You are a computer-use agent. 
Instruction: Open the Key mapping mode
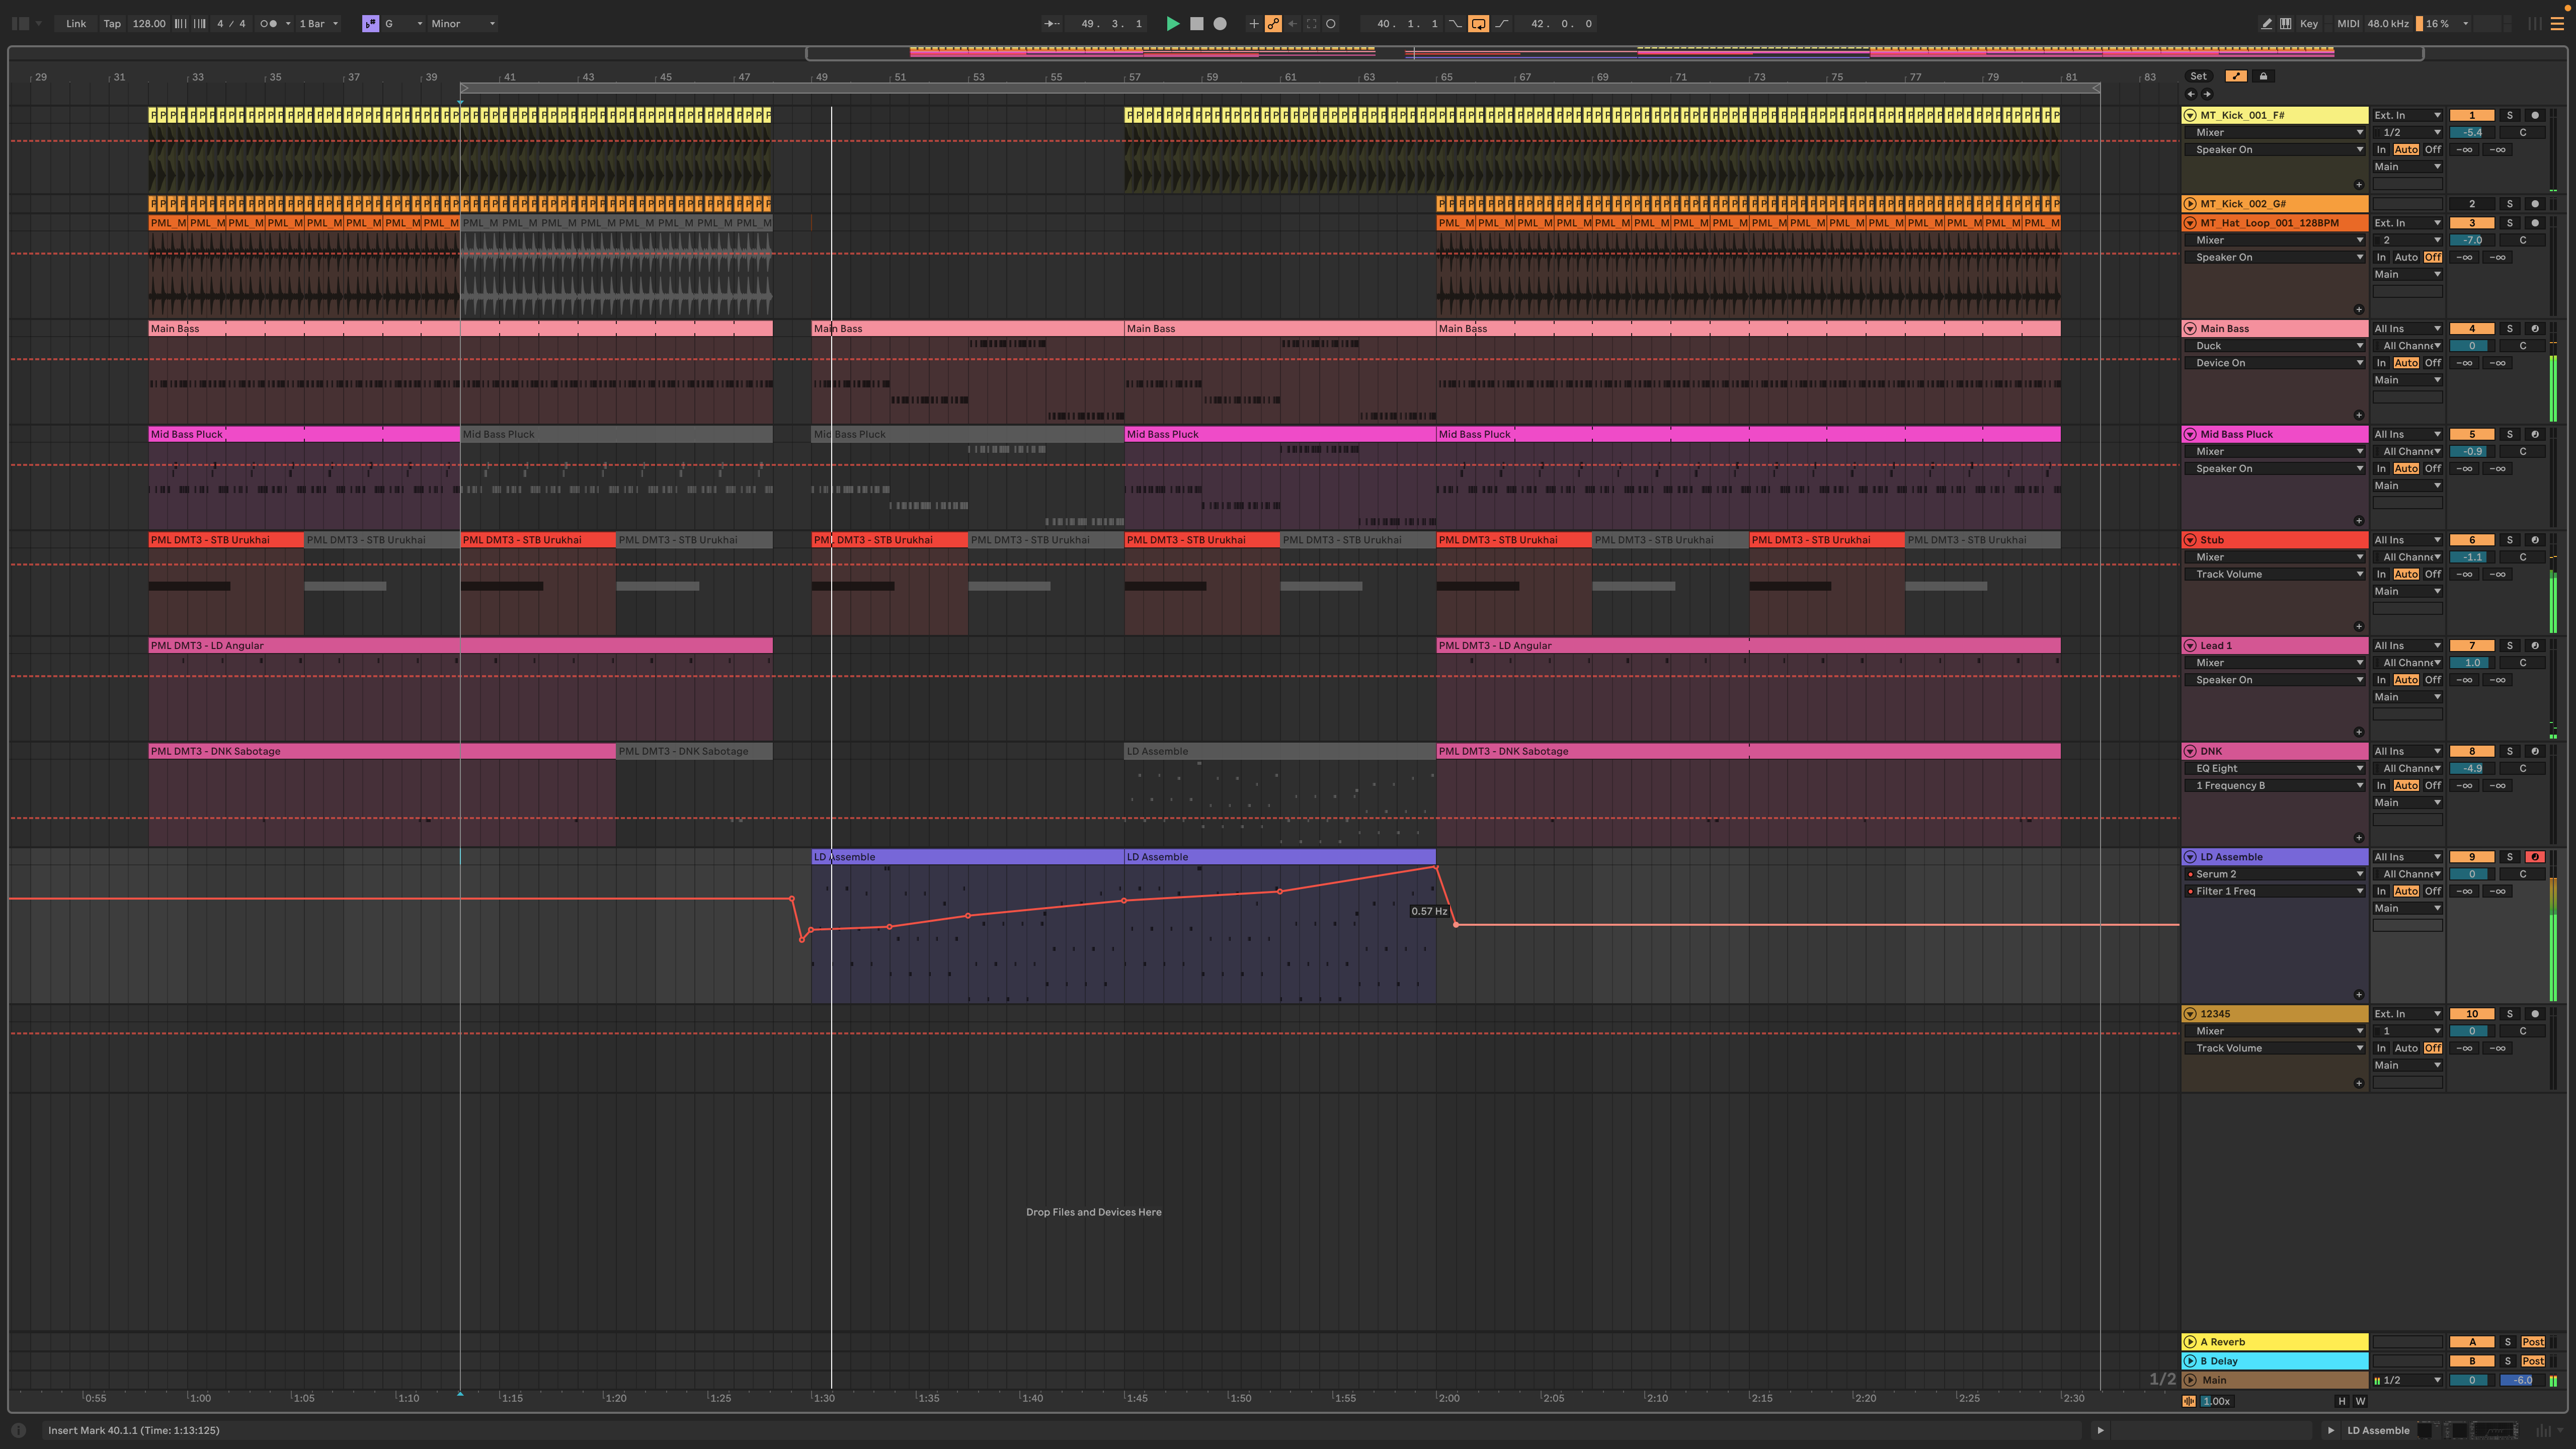(2308, 23)
